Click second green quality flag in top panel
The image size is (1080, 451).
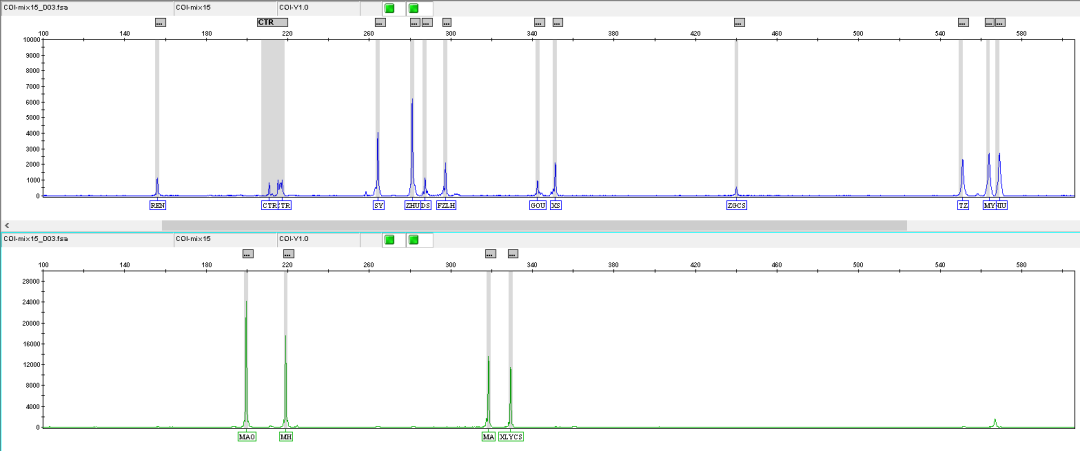[x=413, y=8]
